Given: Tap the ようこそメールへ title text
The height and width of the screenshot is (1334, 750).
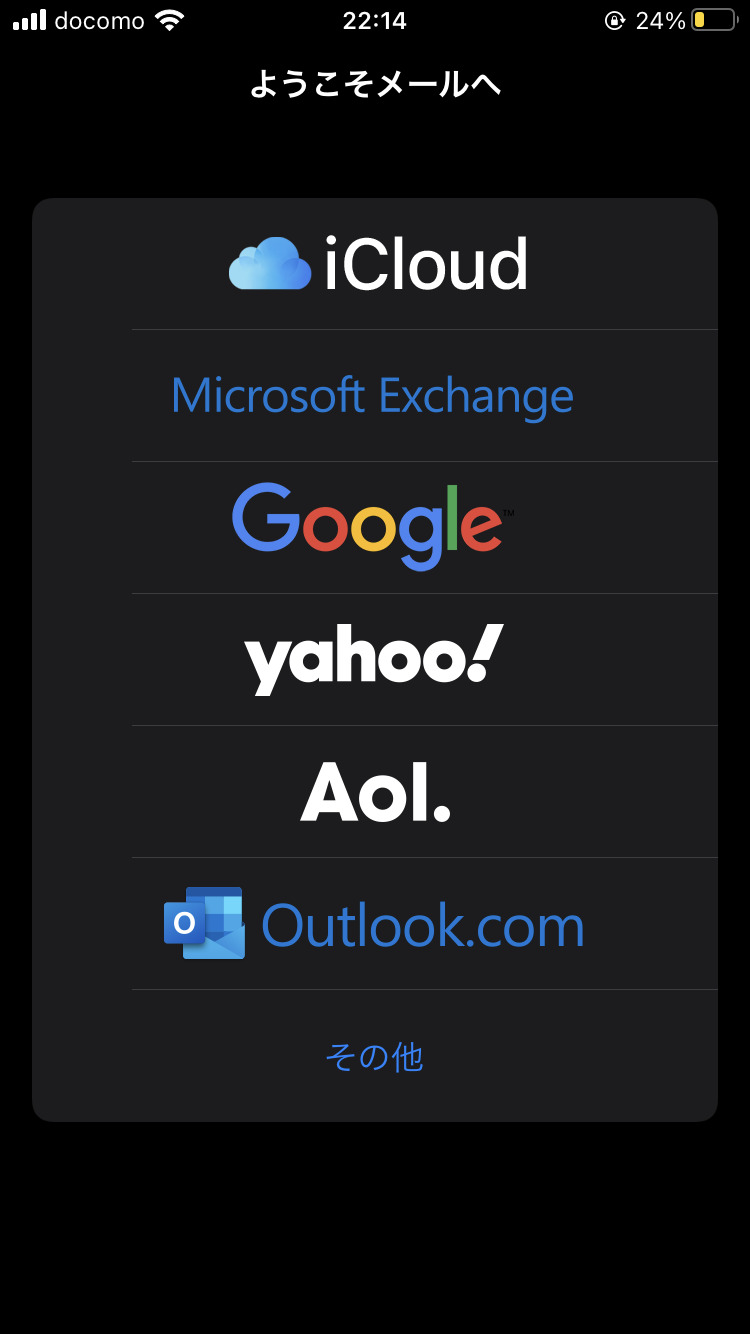Looking at the screenshot, I should [375, 85].
